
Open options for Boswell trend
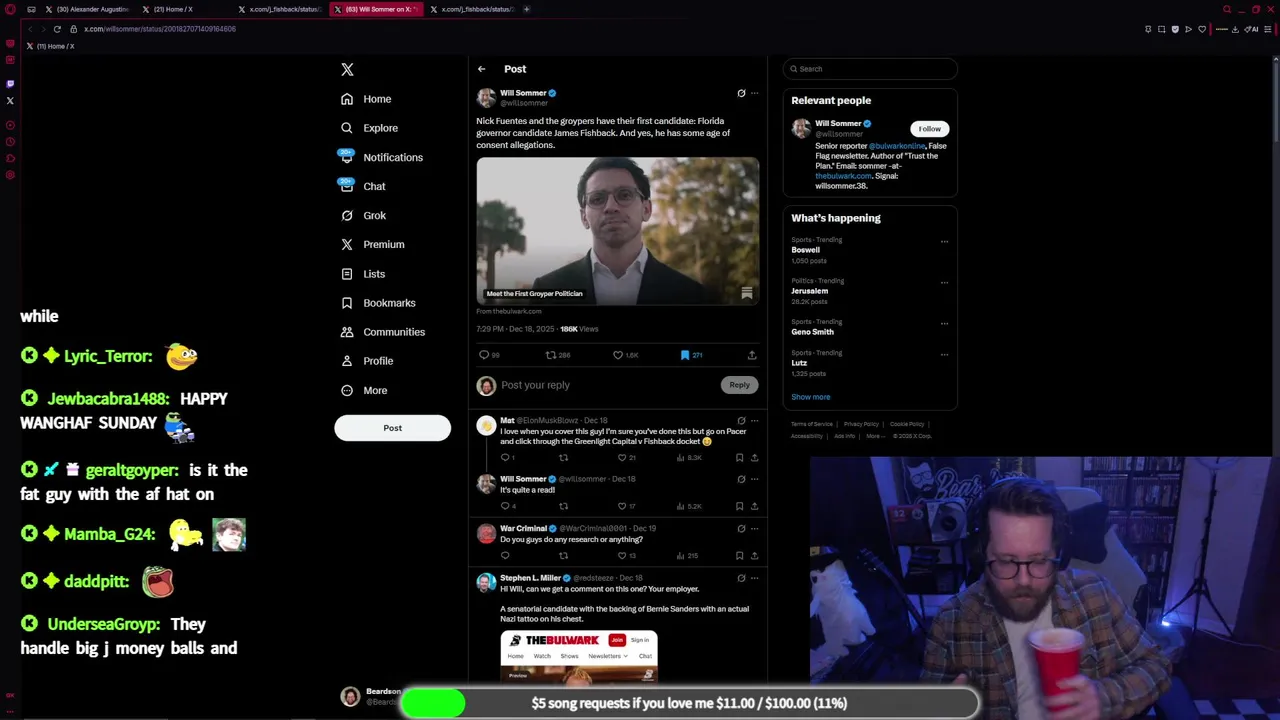(944, 241)
